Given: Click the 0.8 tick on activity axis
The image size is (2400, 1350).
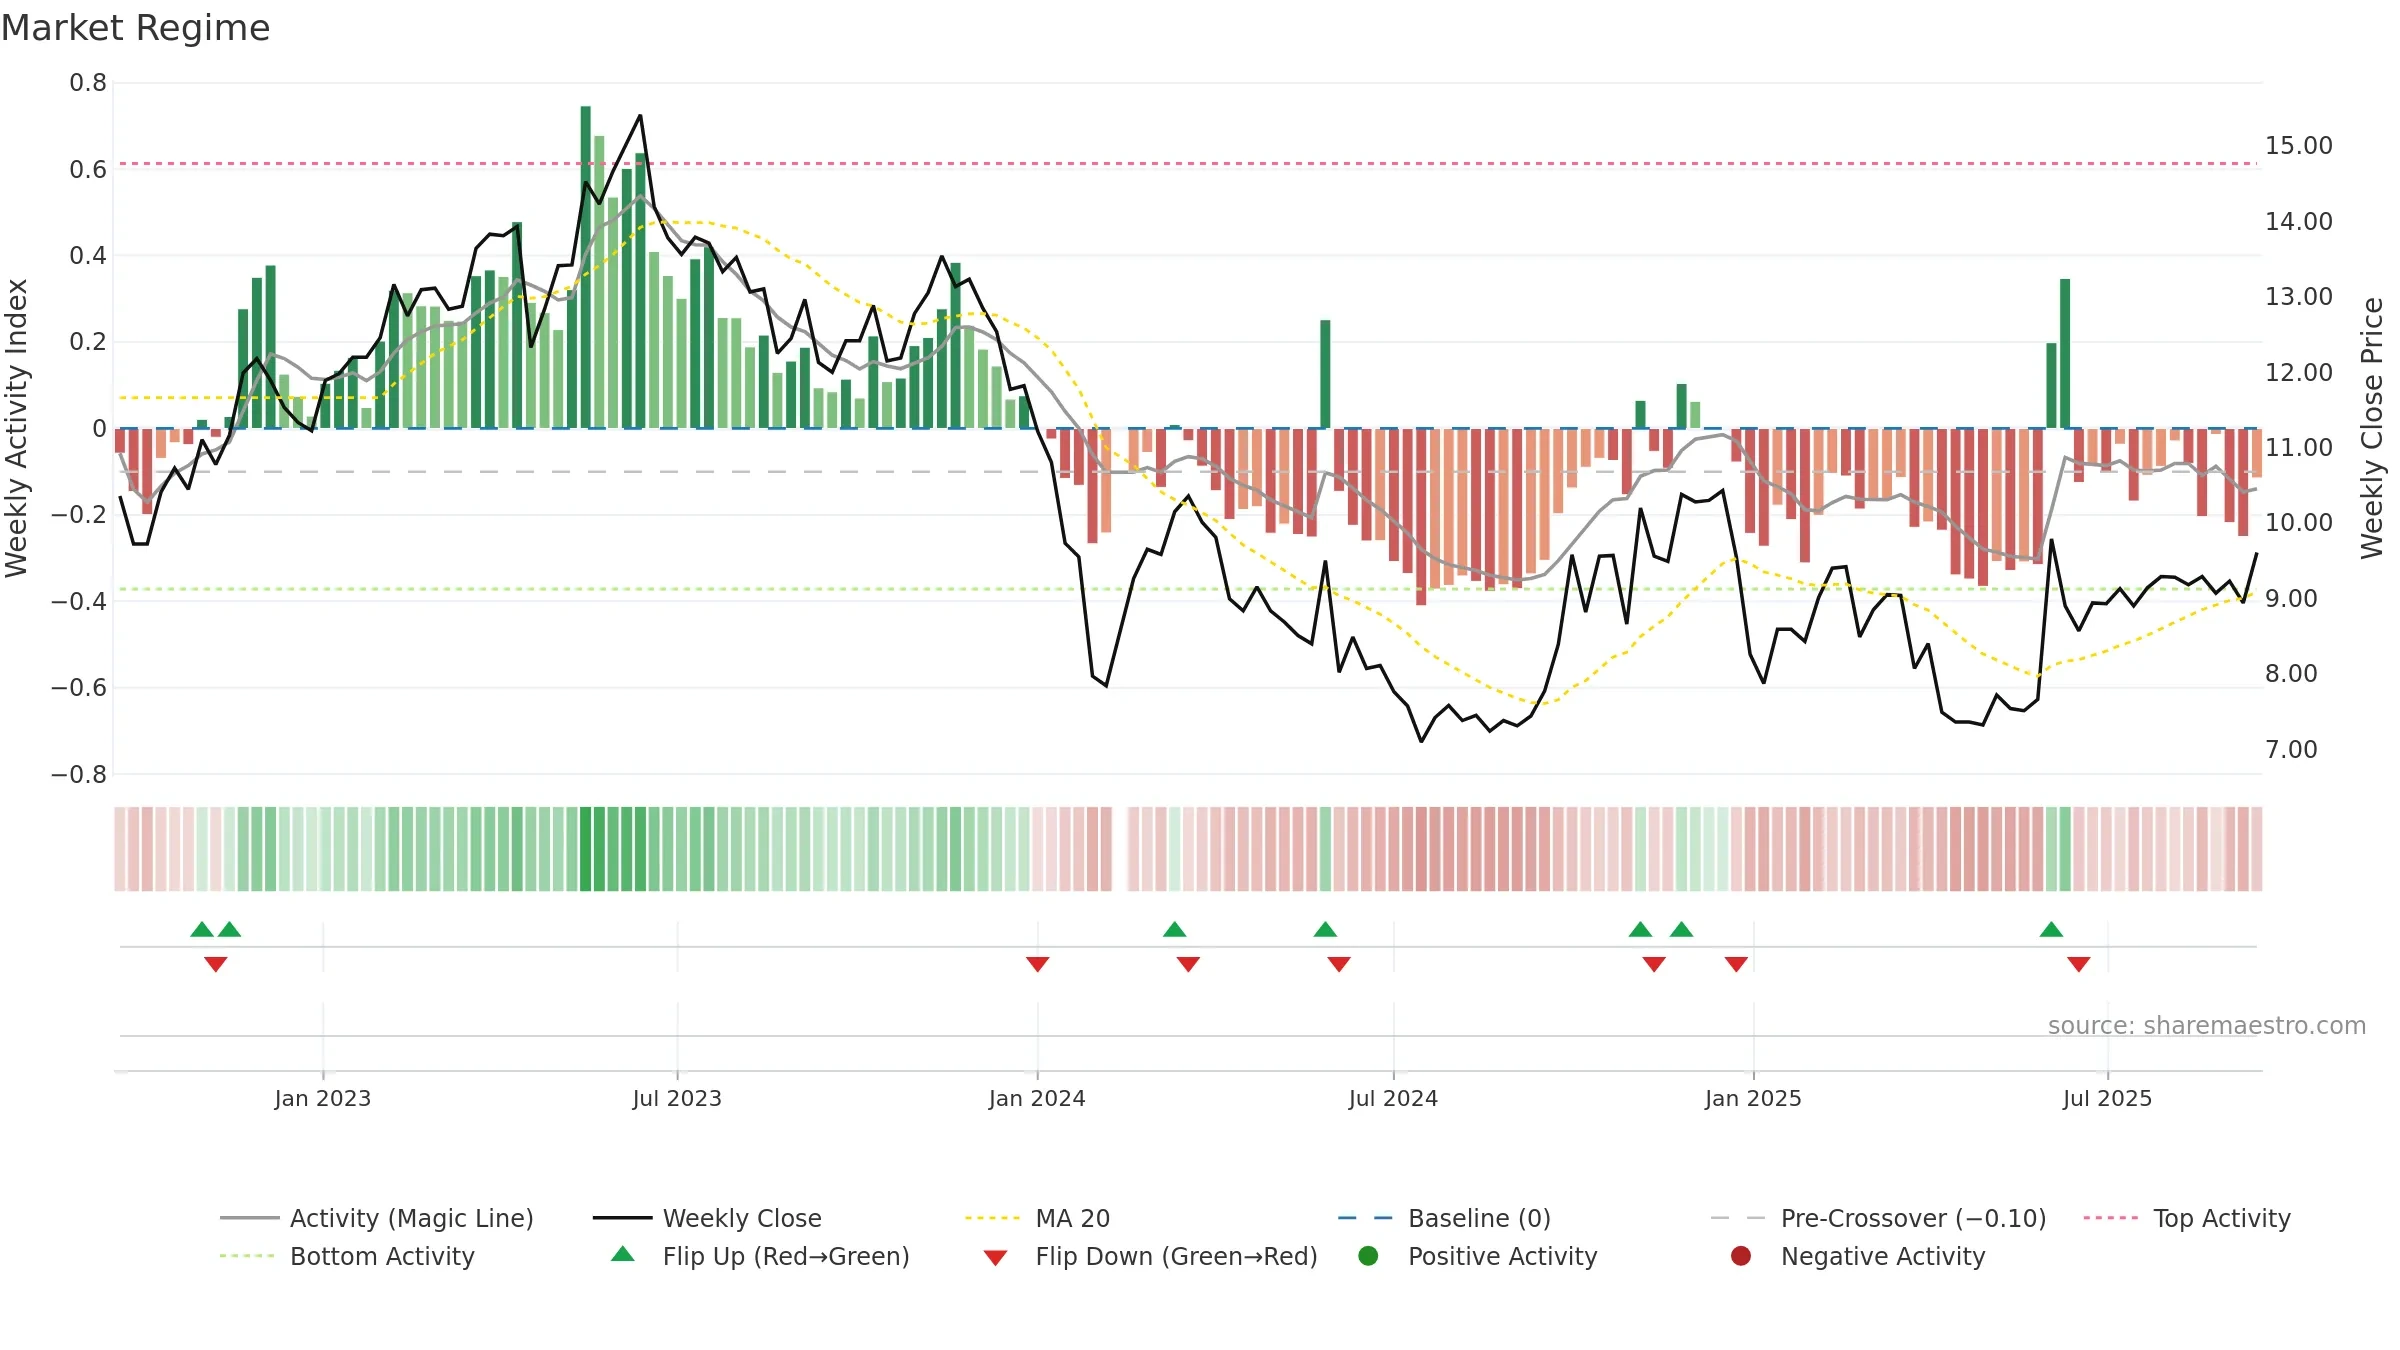Looking at the screenshot, I should 88,83.
